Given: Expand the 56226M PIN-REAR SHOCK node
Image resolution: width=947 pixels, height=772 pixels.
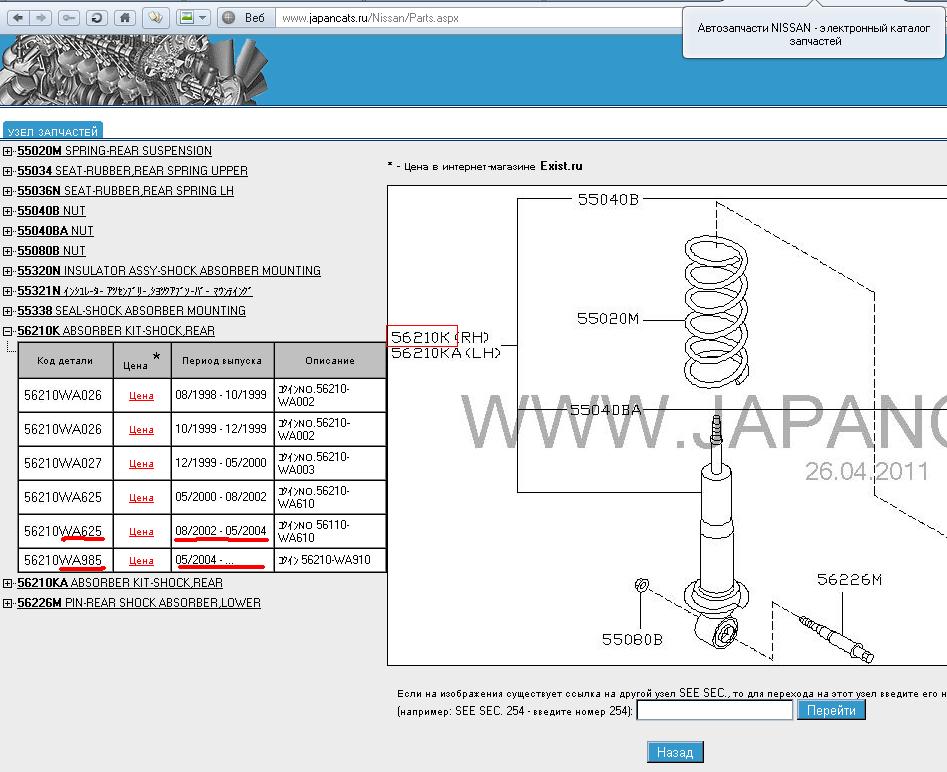Looking at the screenshot, I should (x=7, y=603).
